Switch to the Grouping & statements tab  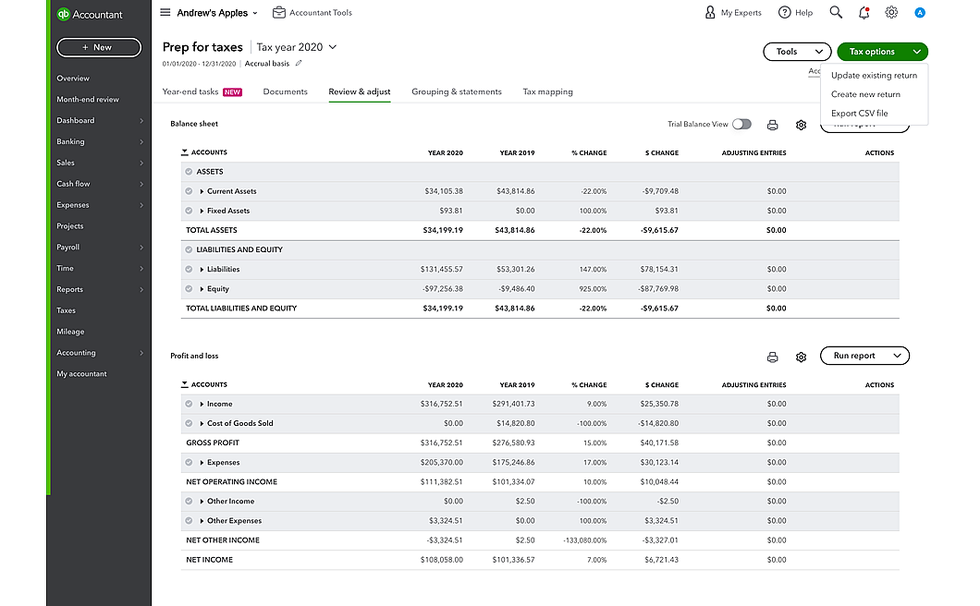(x=456, y=92)
